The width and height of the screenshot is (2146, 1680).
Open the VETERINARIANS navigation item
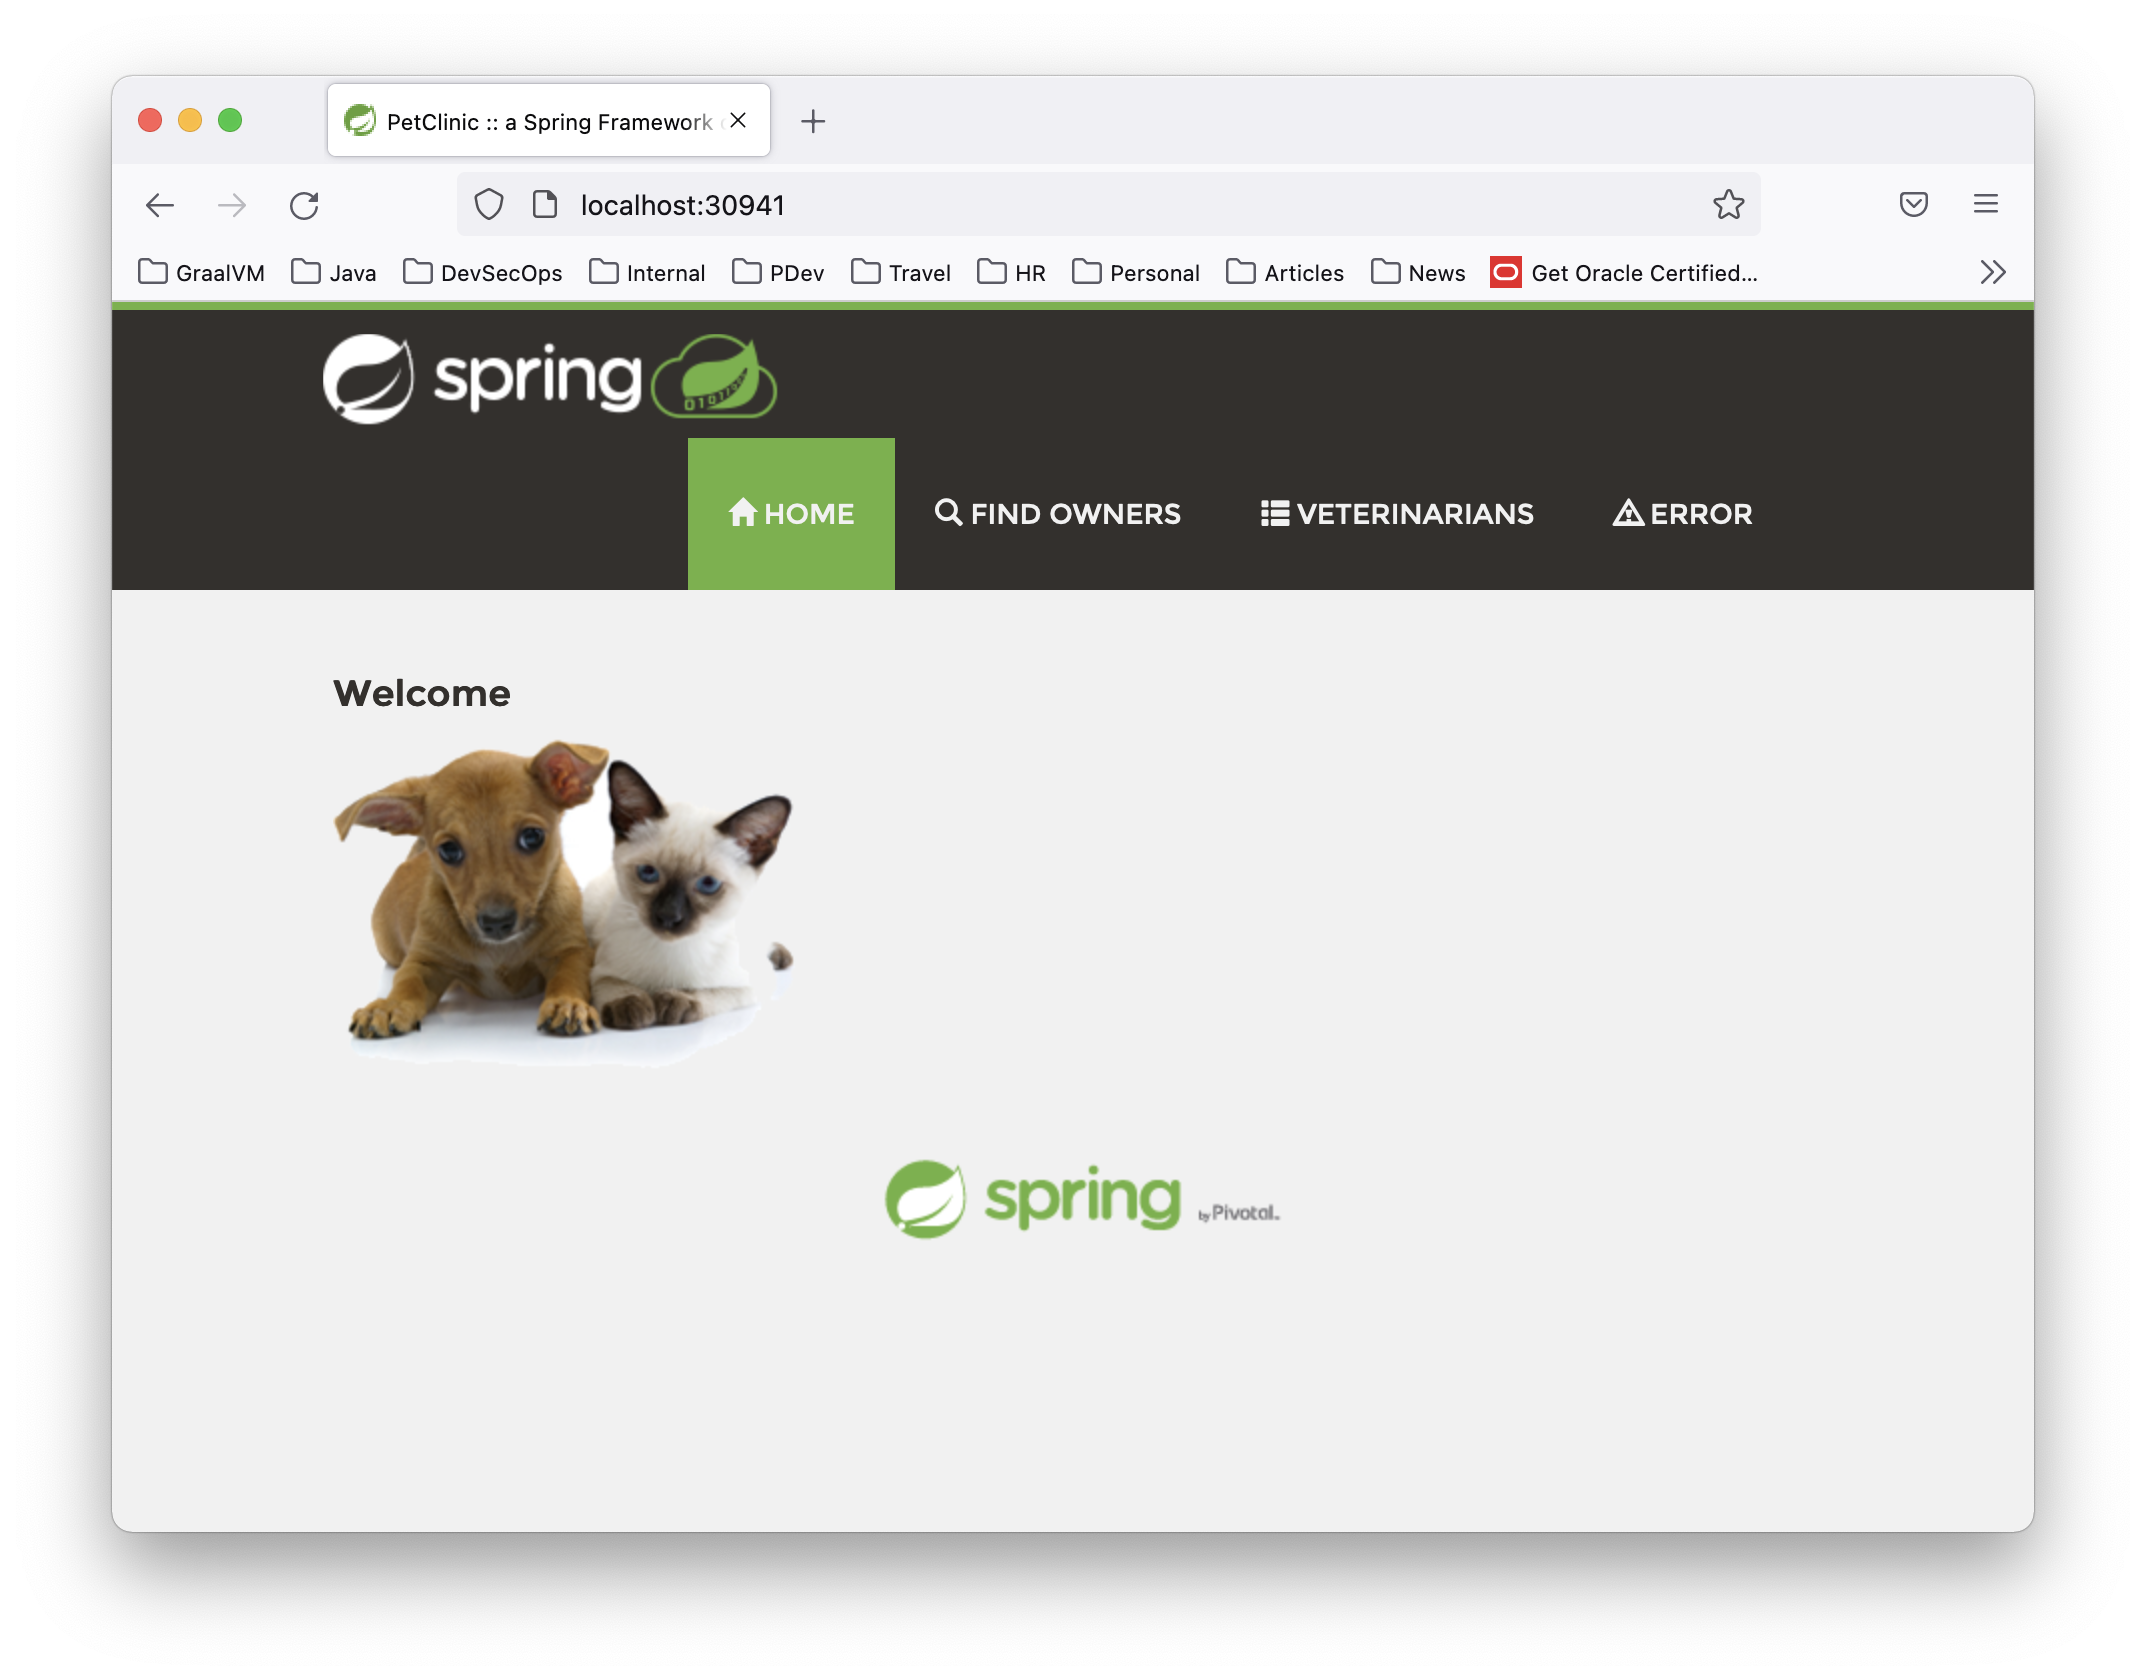coord(1397,513)
